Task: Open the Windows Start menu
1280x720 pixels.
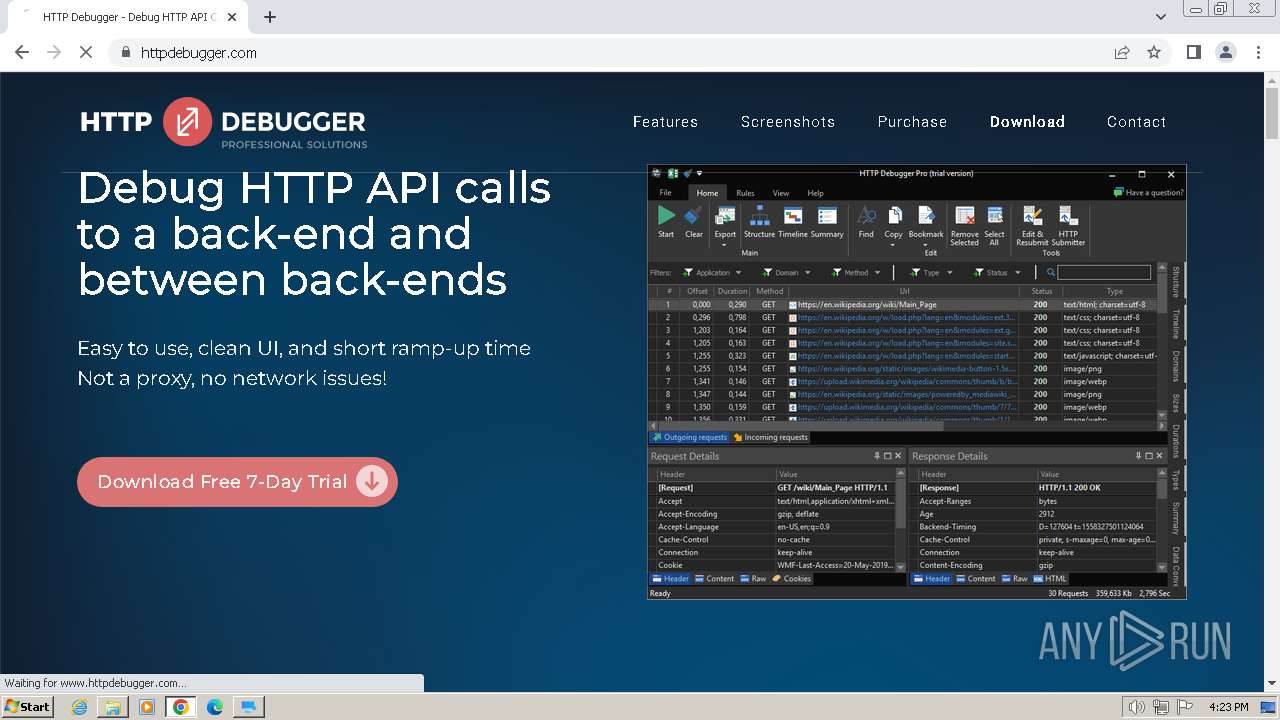Action: [x=27, y=707]
